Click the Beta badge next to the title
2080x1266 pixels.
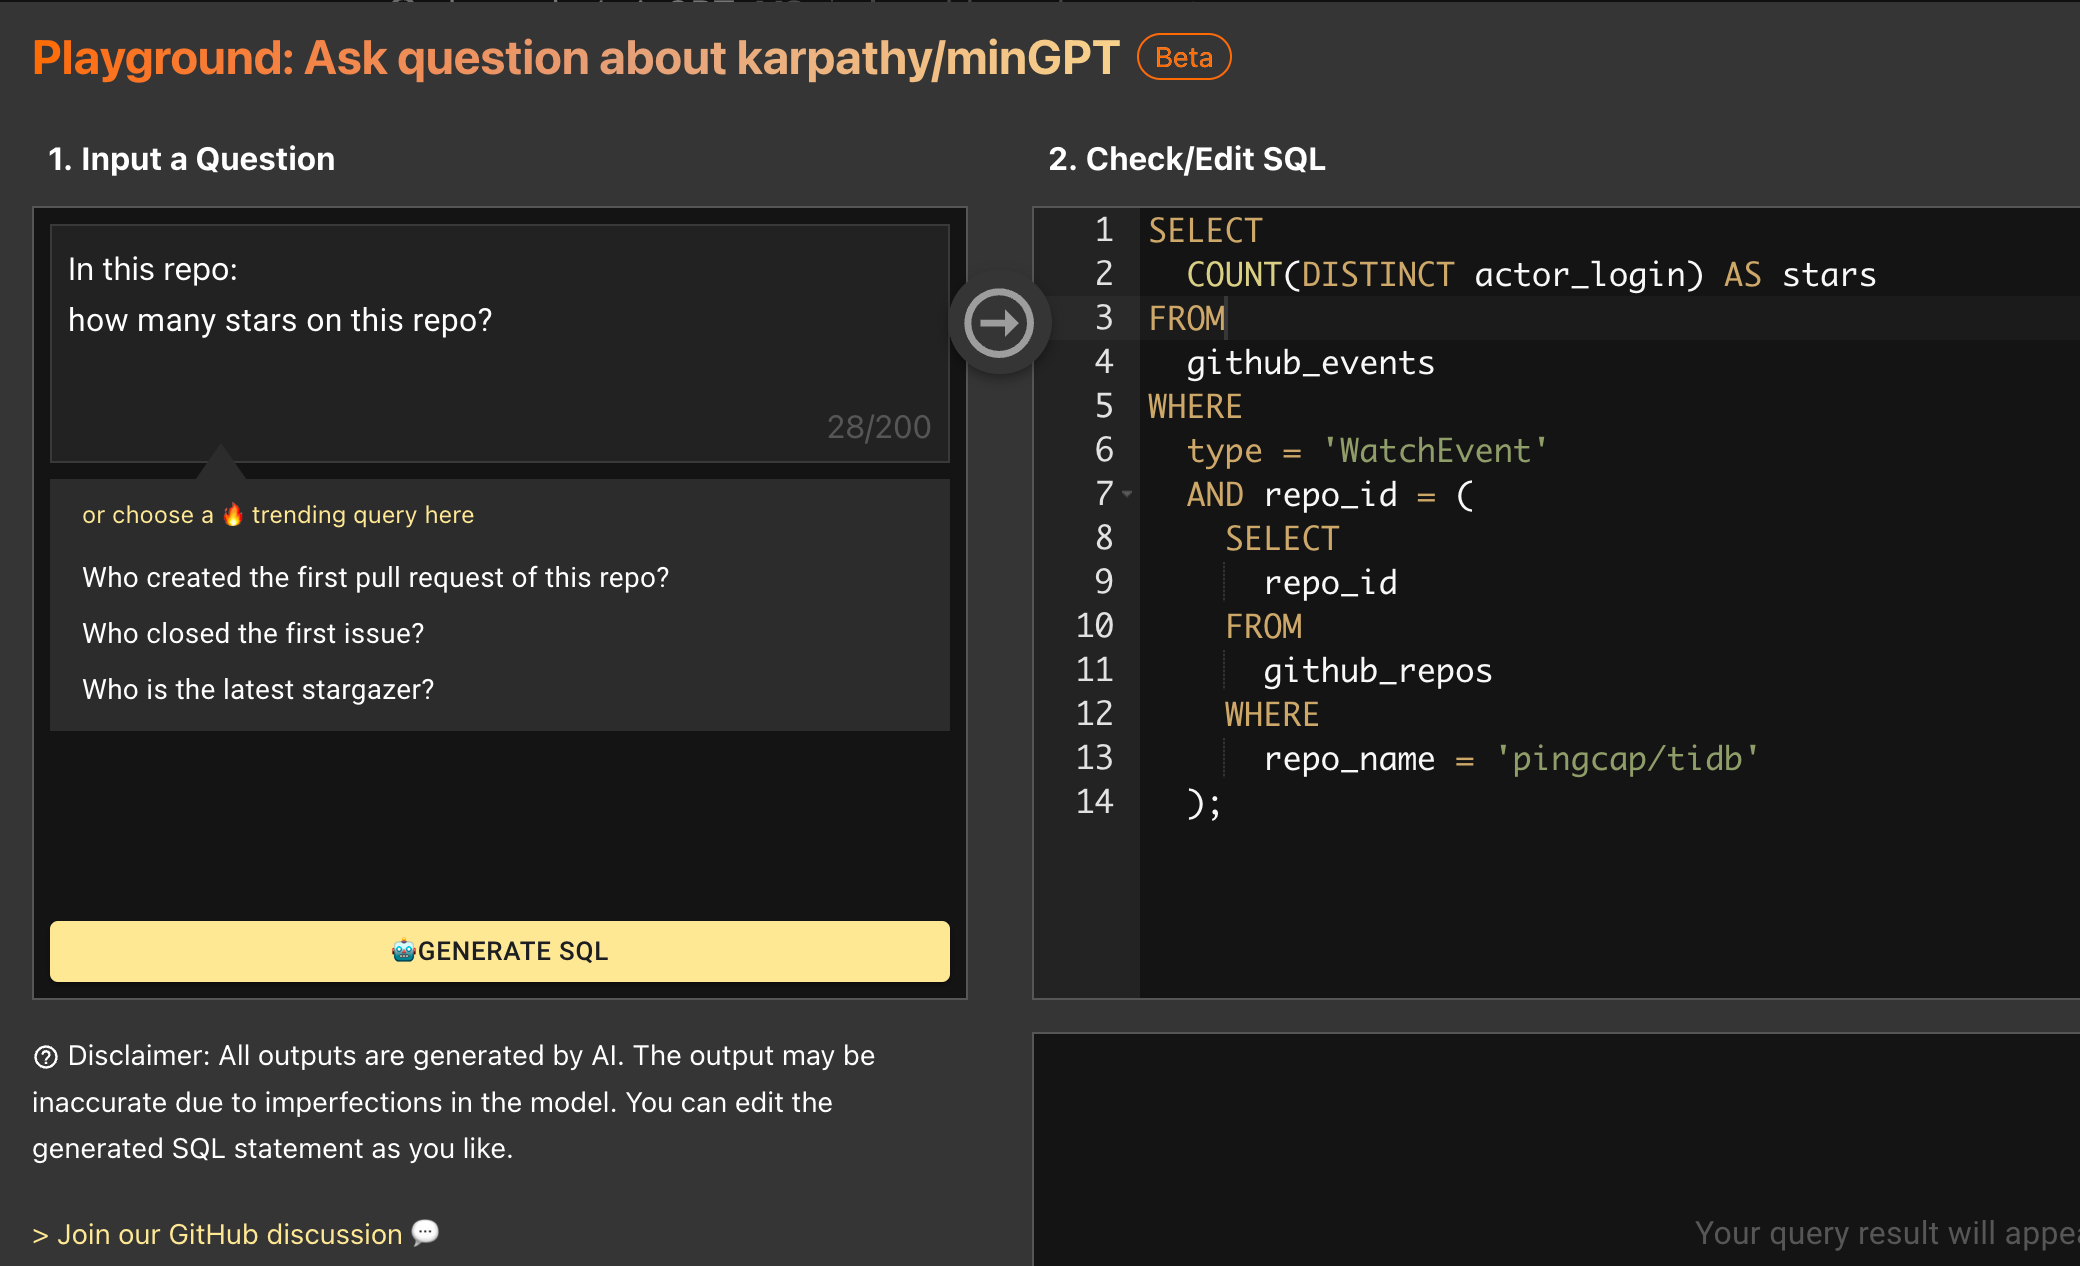coord(1184,57)
